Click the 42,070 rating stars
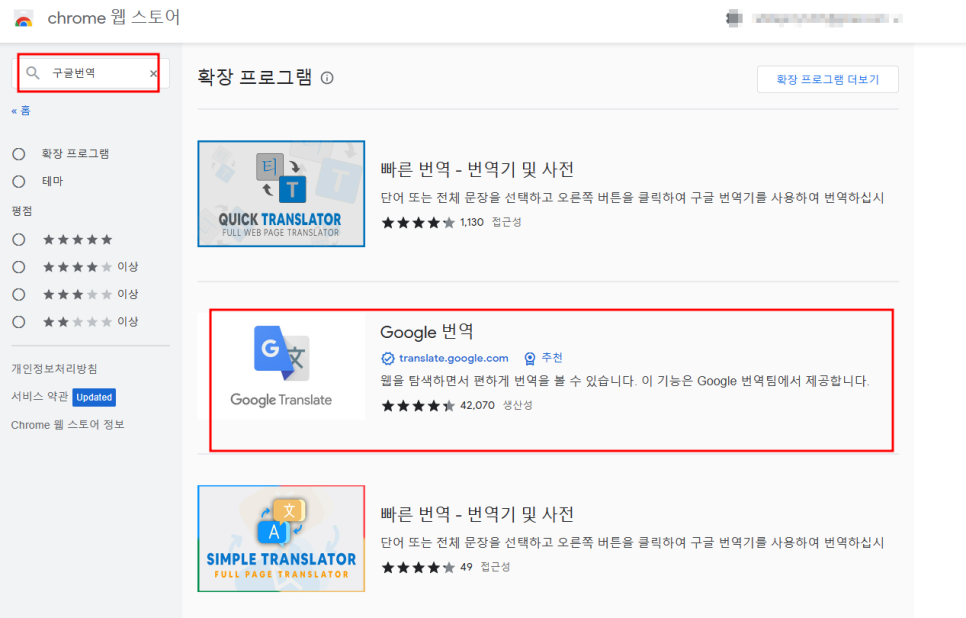 [x=418, y=405]
